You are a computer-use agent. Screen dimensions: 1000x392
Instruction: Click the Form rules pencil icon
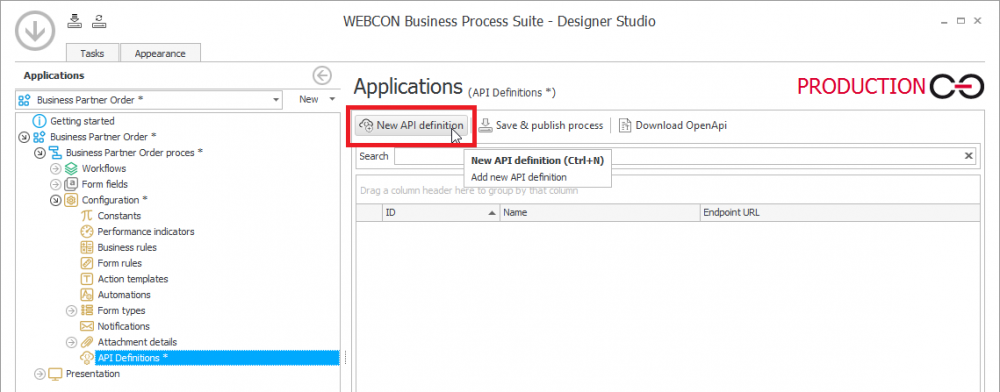click(x=87, y=263)
